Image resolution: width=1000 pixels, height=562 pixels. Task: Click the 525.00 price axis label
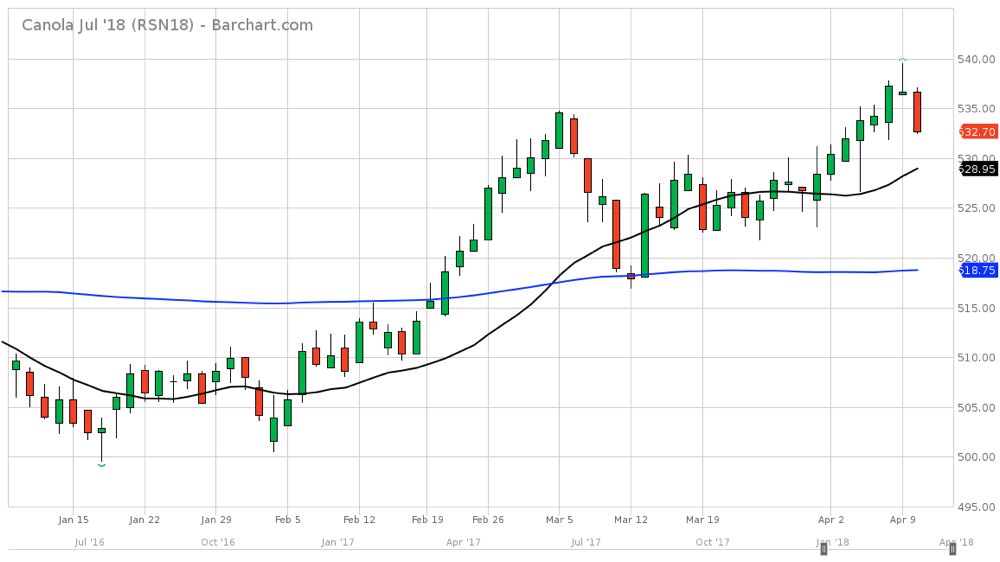pos(976,208)
